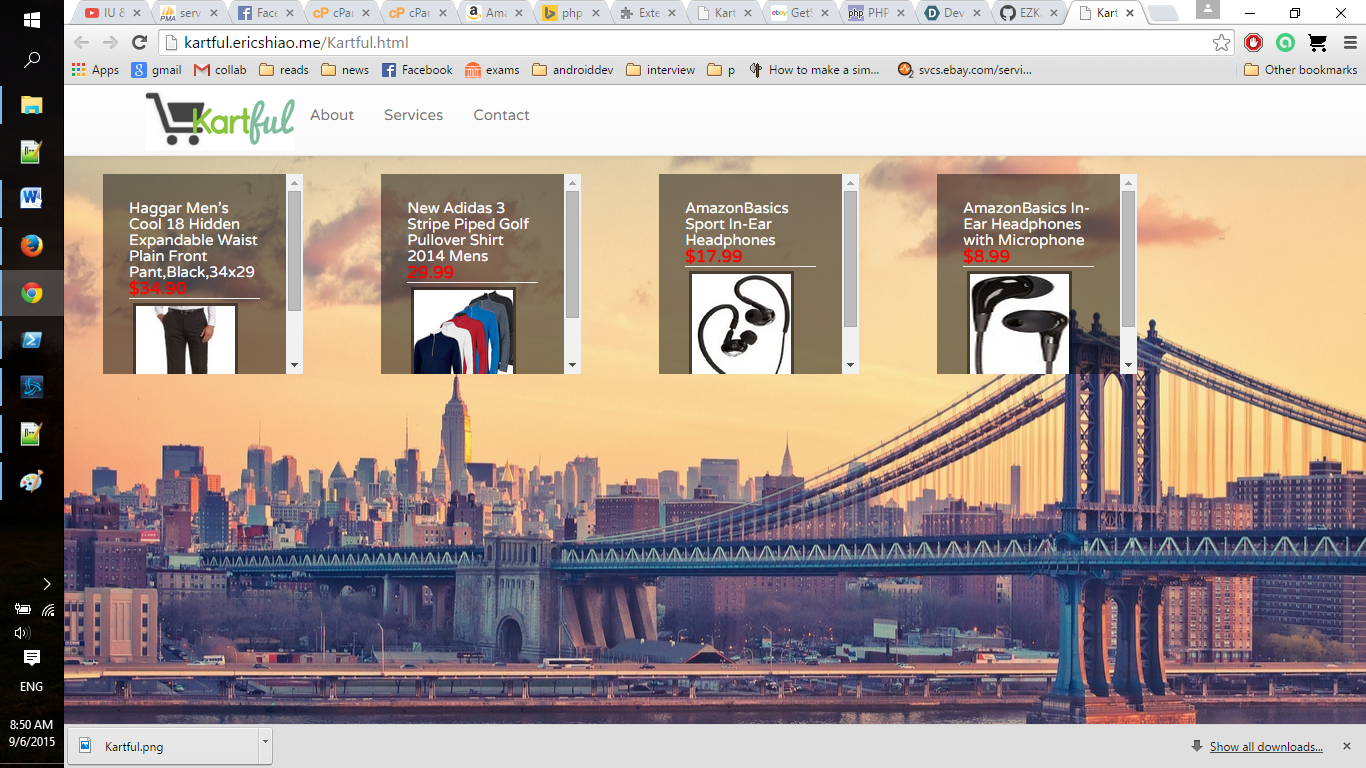Open the exams bookmark
This screenshot has width=1366, height=768.
pyautogui.click(x=492, y=70)
